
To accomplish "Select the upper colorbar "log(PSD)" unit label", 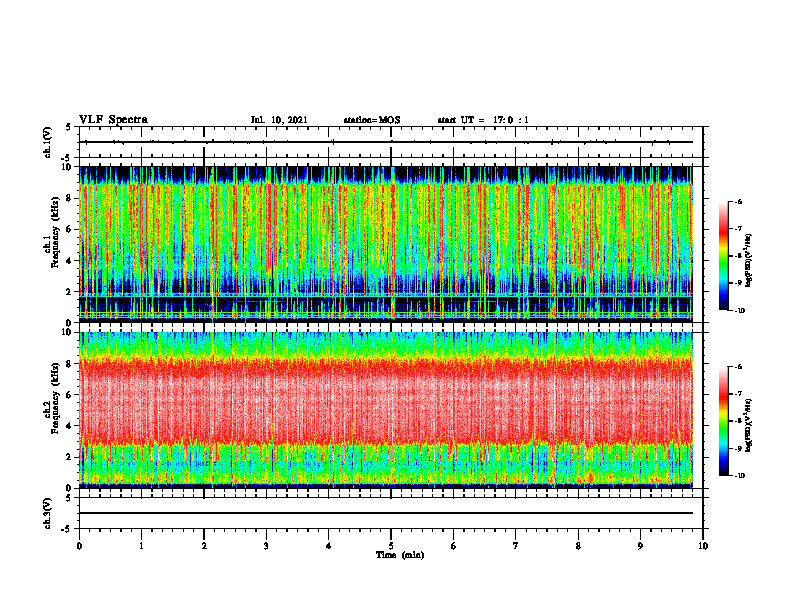I will coord(749,261).
